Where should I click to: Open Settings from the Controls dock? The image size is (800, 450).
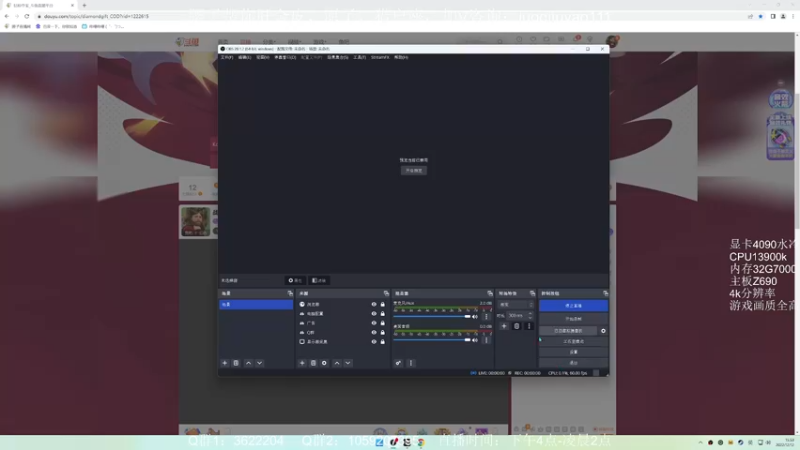(573, 352)
